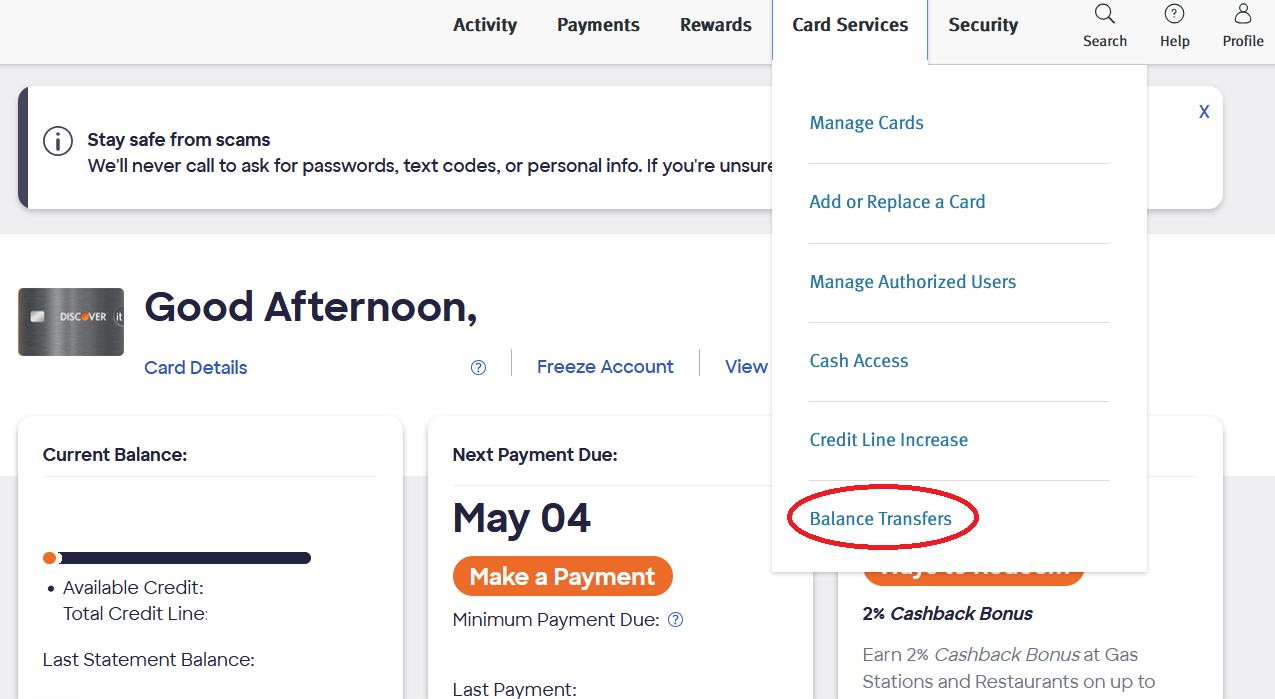Open the Payments menu
Image resolution: width=1275 pixels, height=699 pixels.
(x=598, y=25)
